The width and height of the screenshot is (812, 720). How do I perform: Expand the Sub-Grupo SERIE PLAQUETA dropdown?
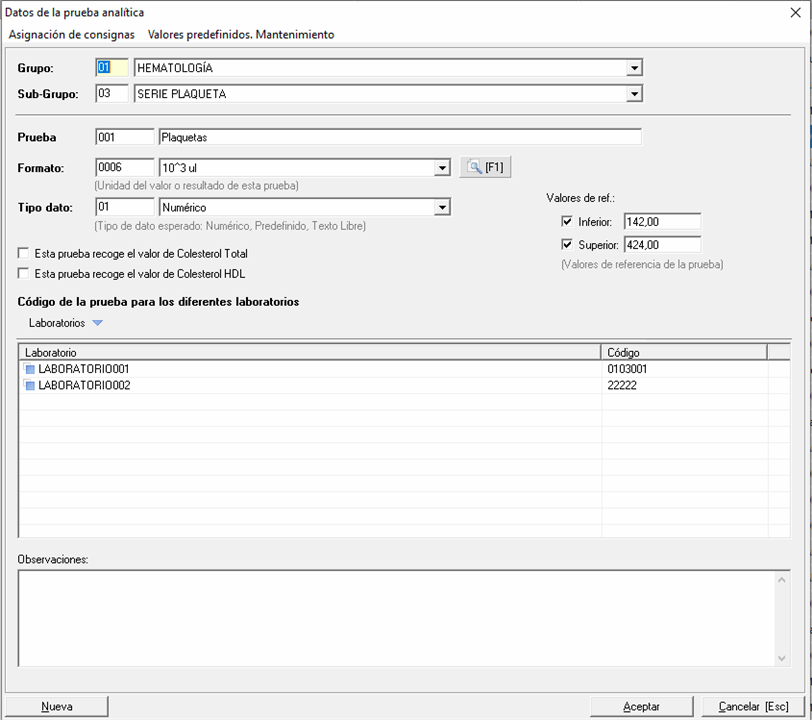click(633, 94)
